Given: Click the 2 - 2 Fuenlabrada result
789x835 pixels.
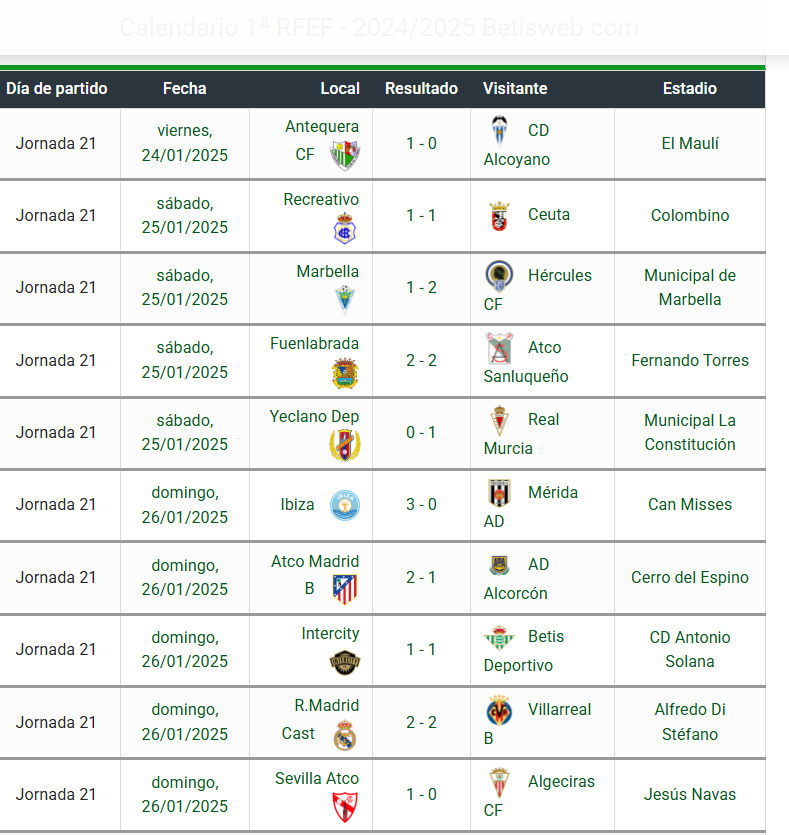Looking at the screenshot, I should [421, 361].
